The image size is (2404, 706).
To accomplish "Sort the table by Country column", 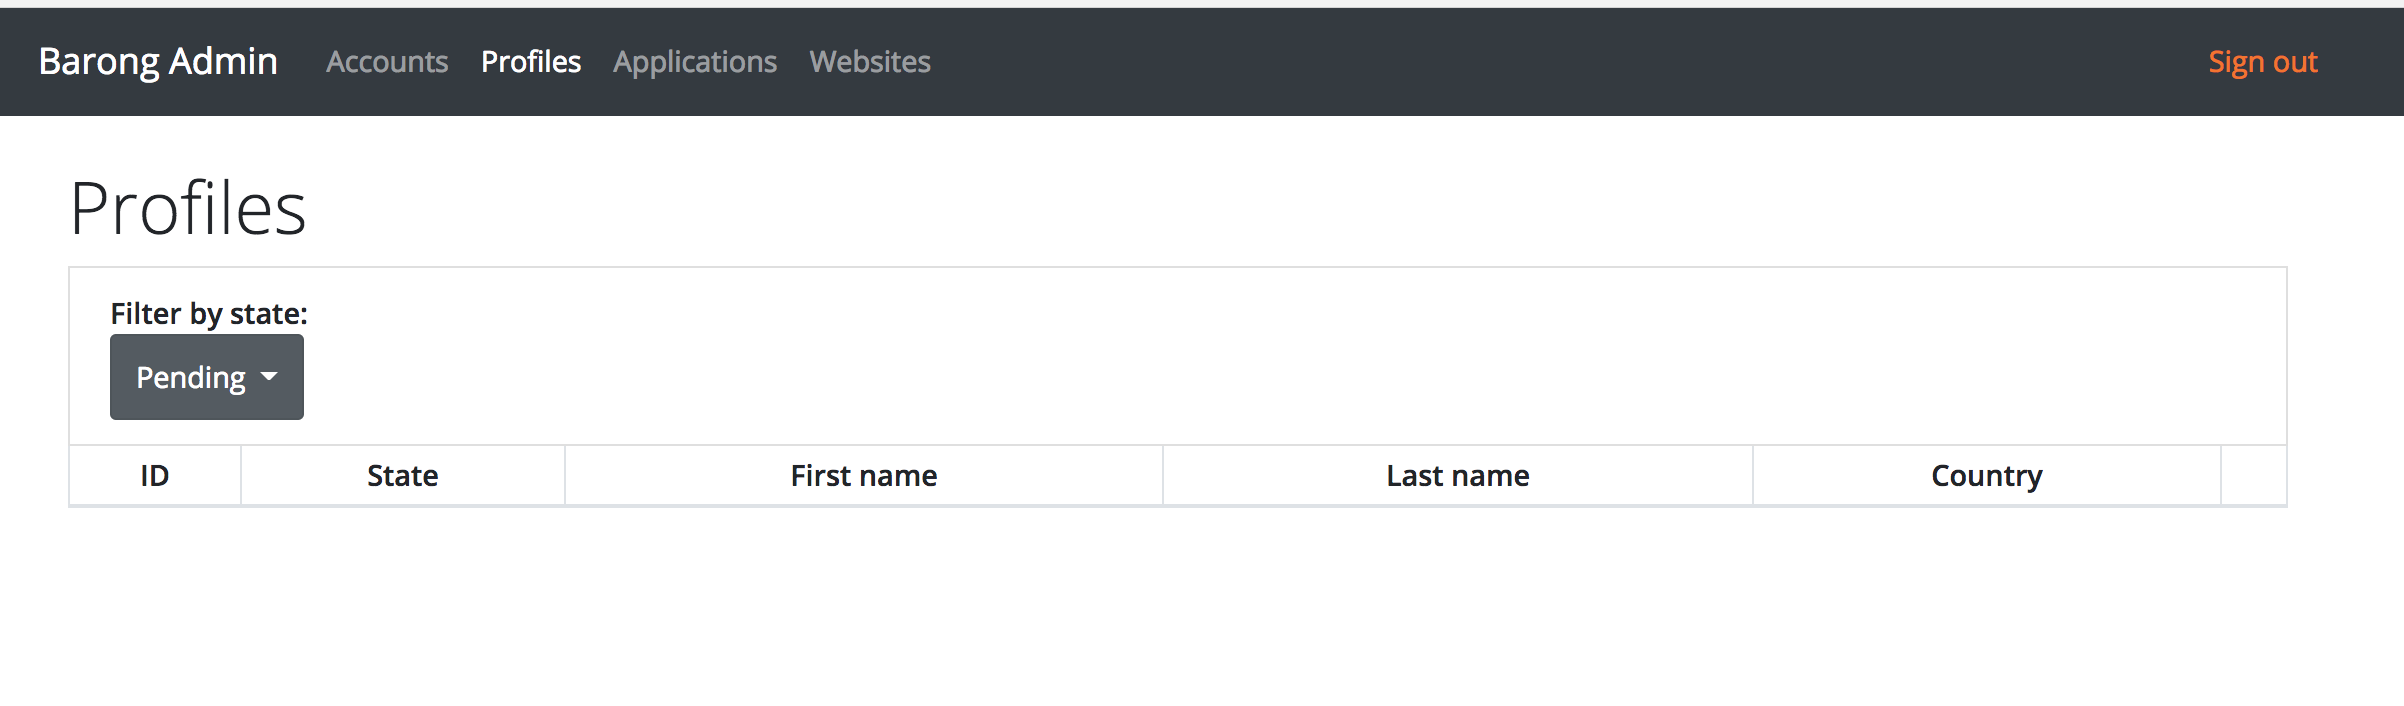I will [x=1985, y=475].
